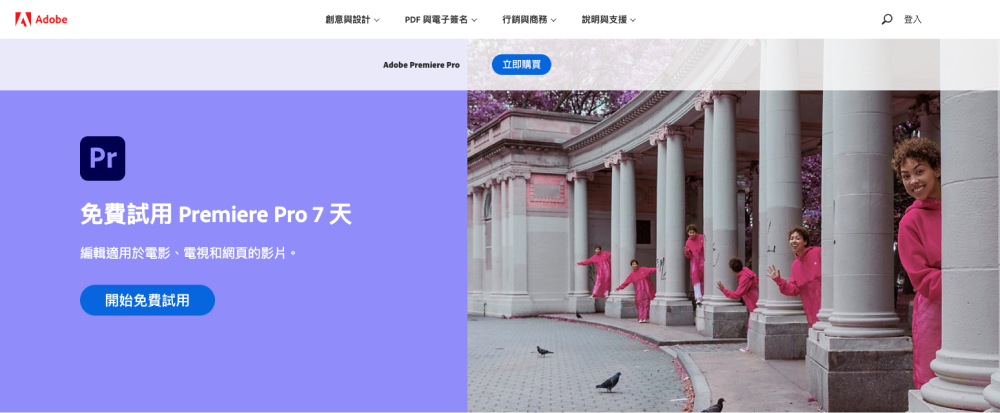This screenshot has height=413, width=1000.
Task: Open the 說明與支援 menu
Action: (603, 19)
